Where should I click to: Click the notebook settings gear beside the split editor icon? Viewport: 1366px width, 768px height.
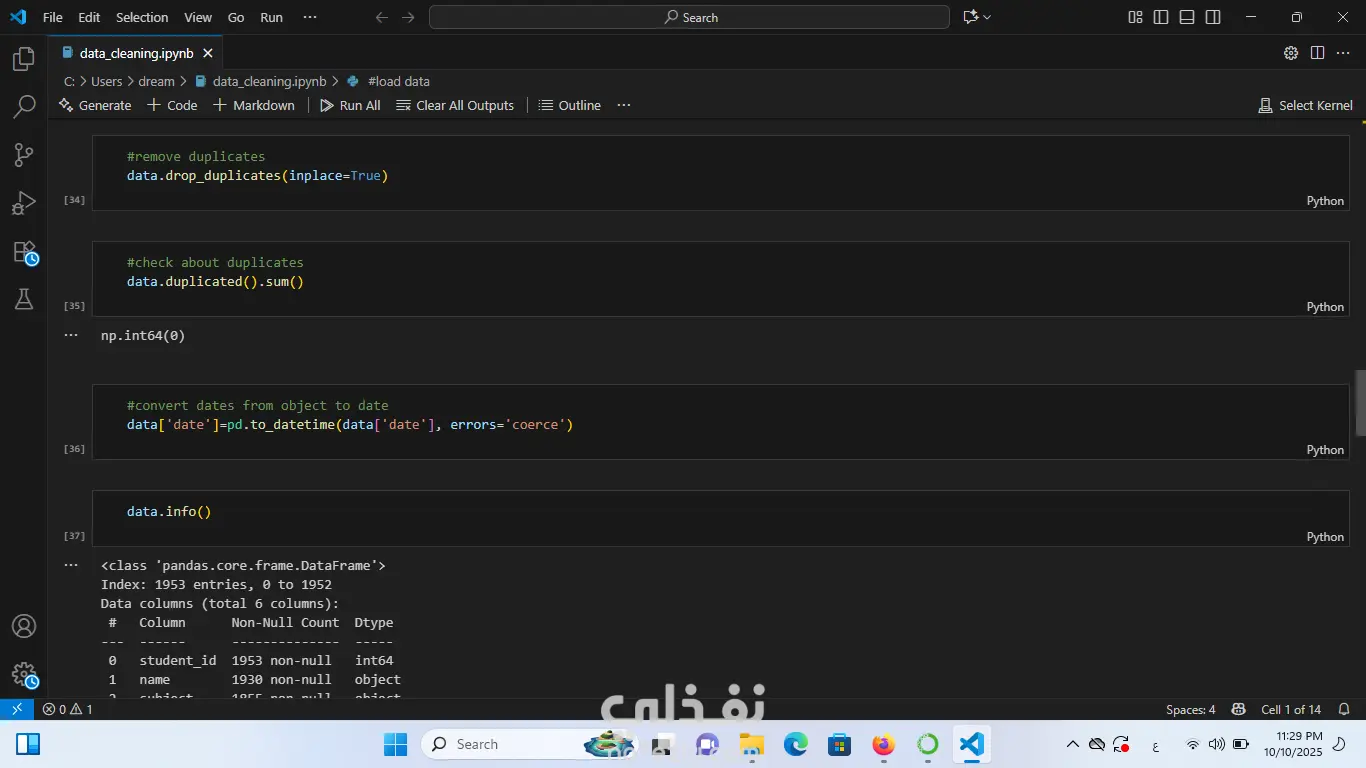(1291, 53)
